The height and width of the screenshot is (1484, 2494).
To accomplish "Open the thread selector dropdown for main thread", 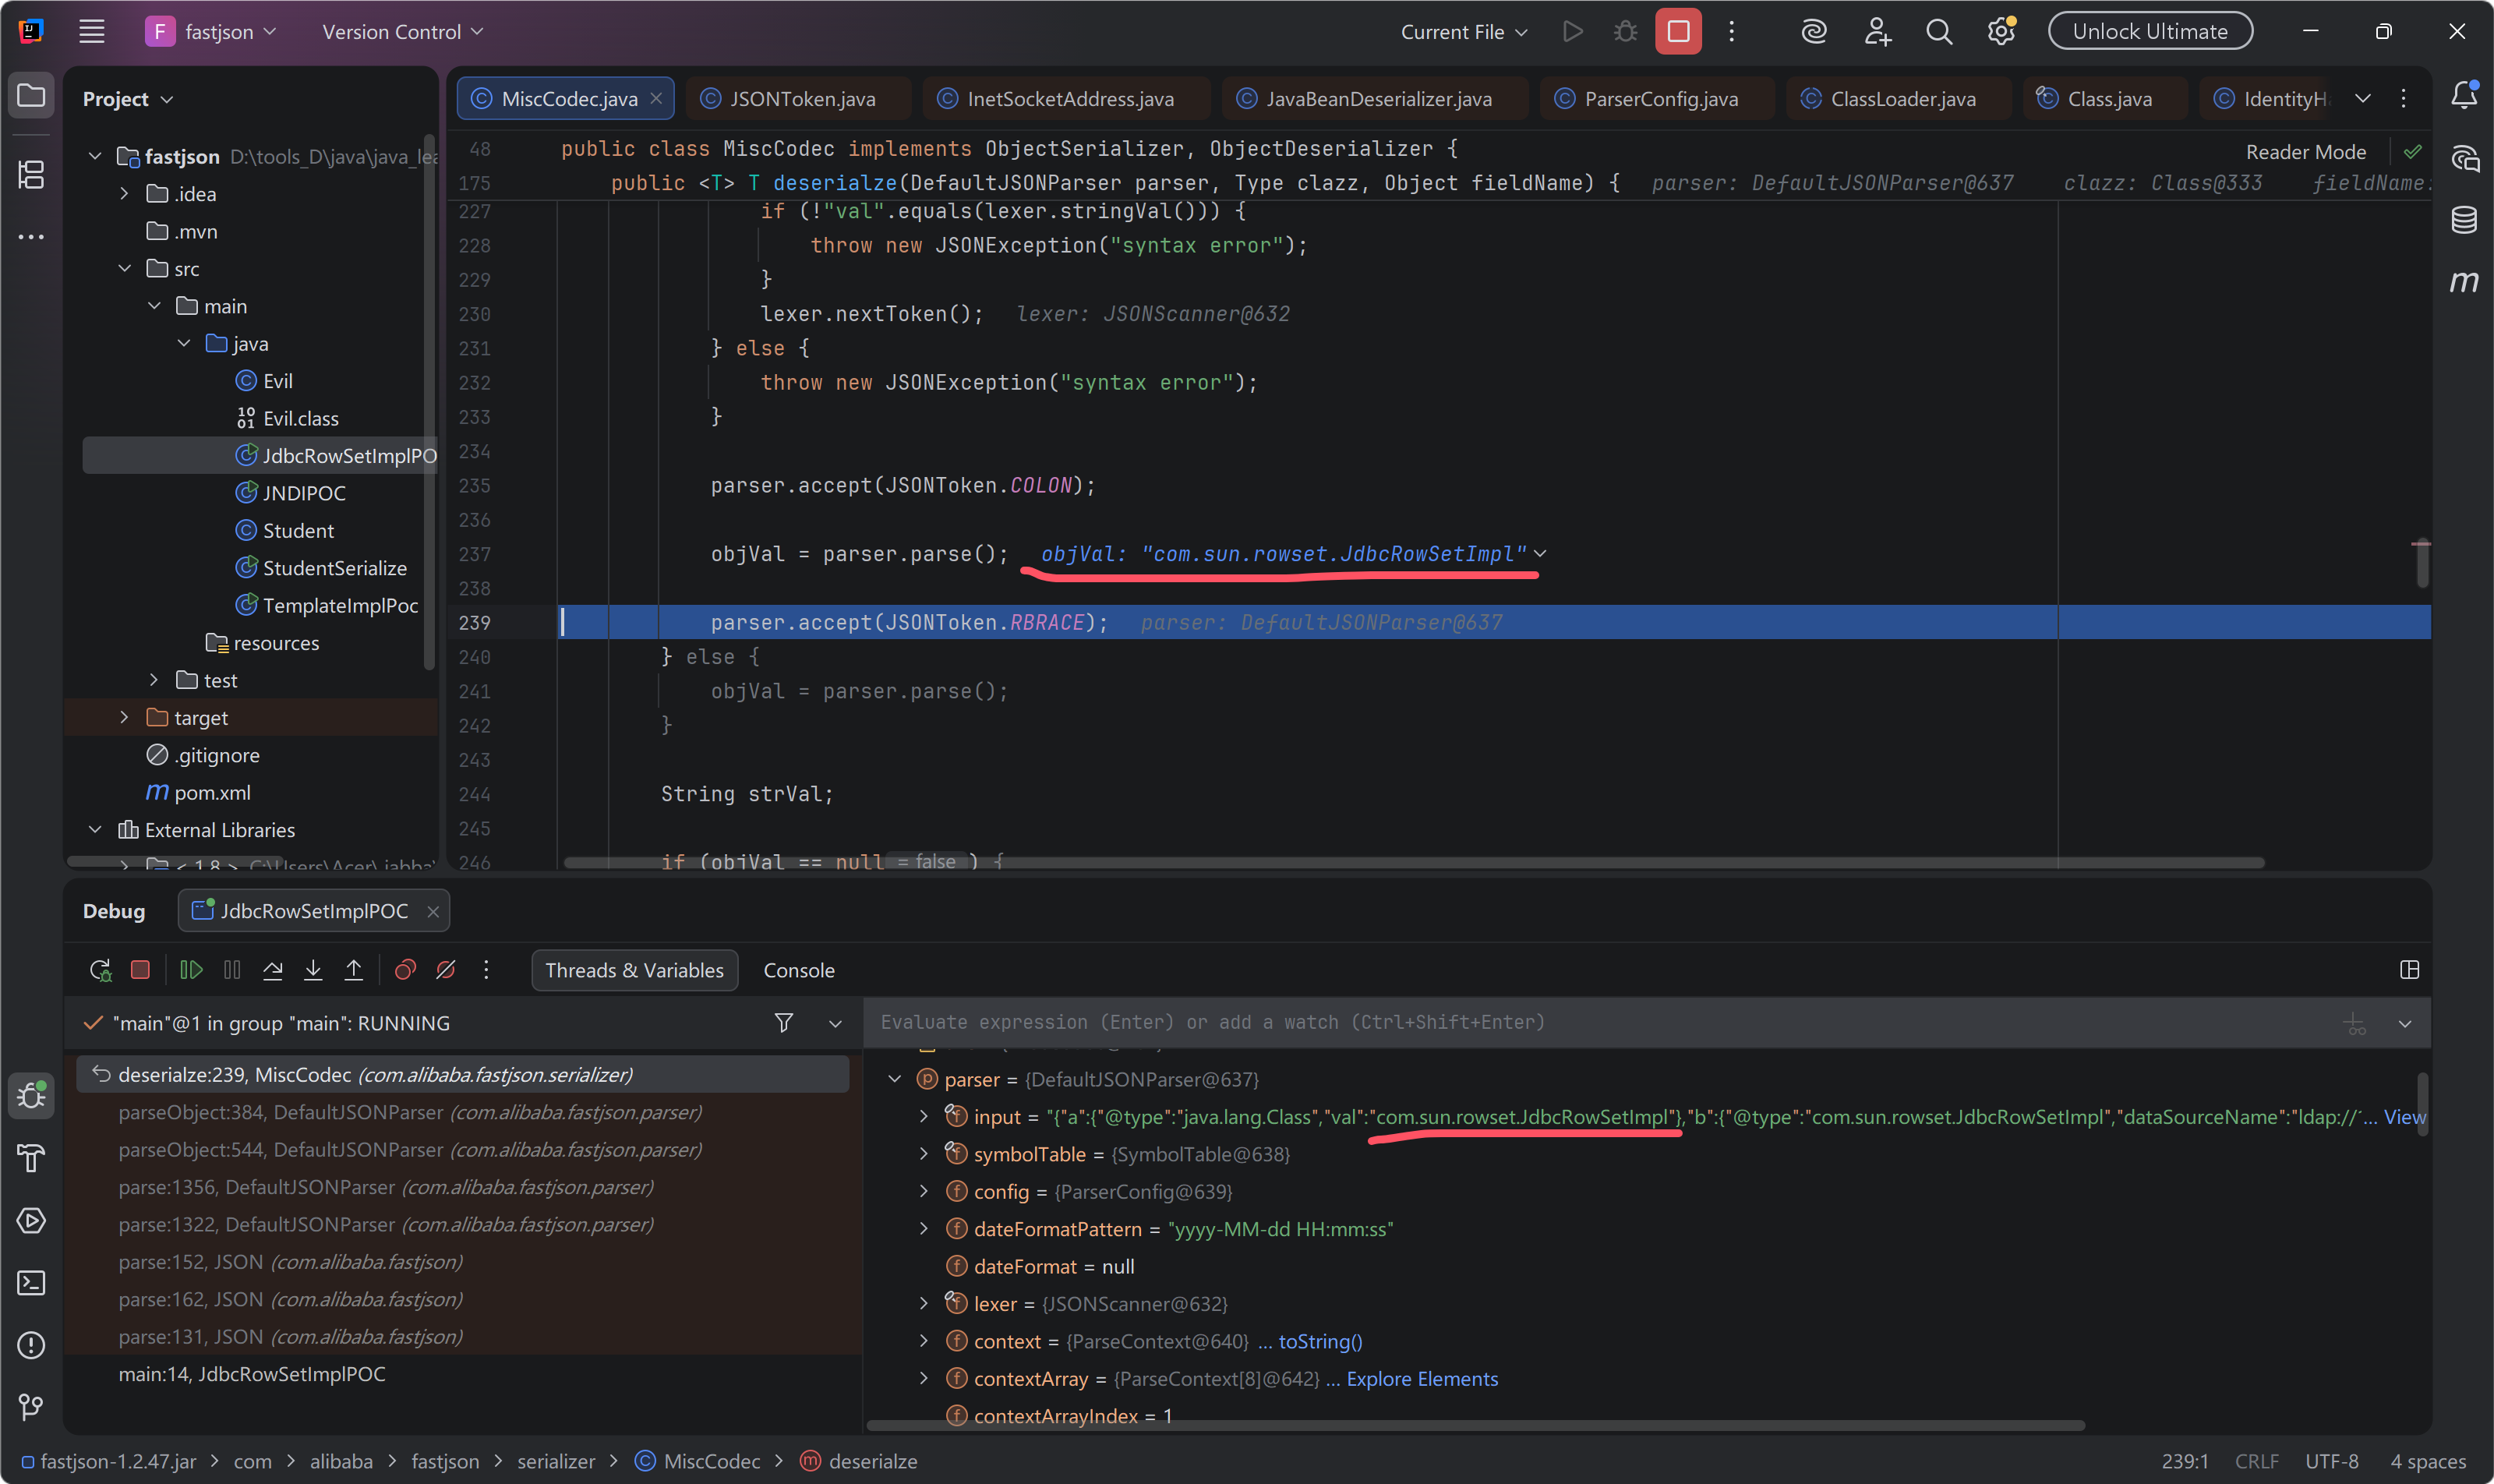I will click(x=835, y=1023).
